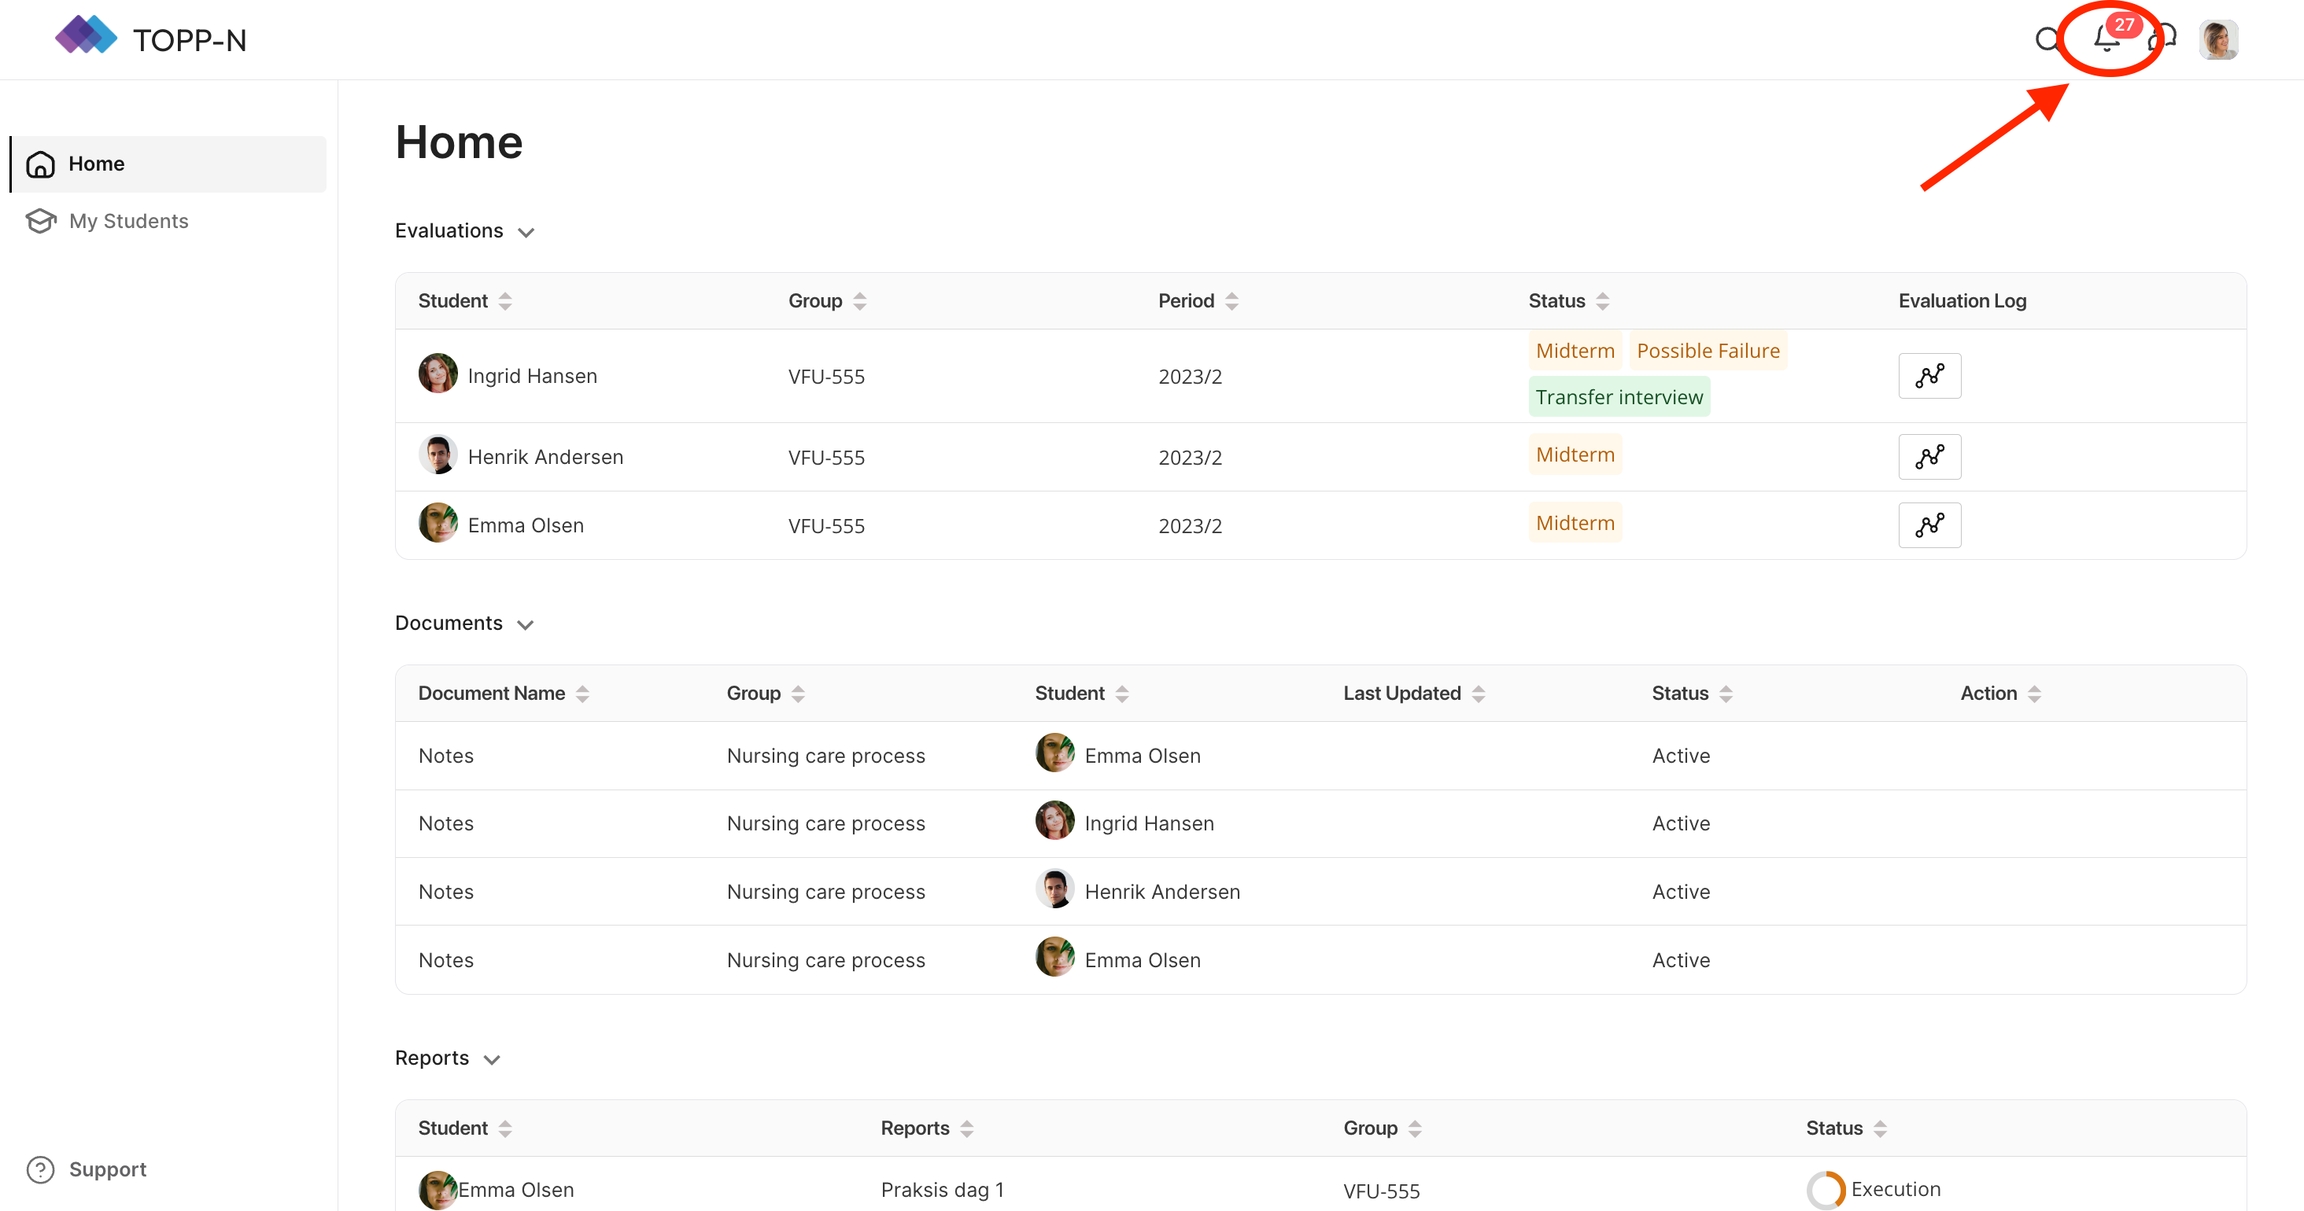The height and width of the screenshot is (1211, 2304).
Task: Sort evaluations by Status column
Action: click(x=1602, y=301)
